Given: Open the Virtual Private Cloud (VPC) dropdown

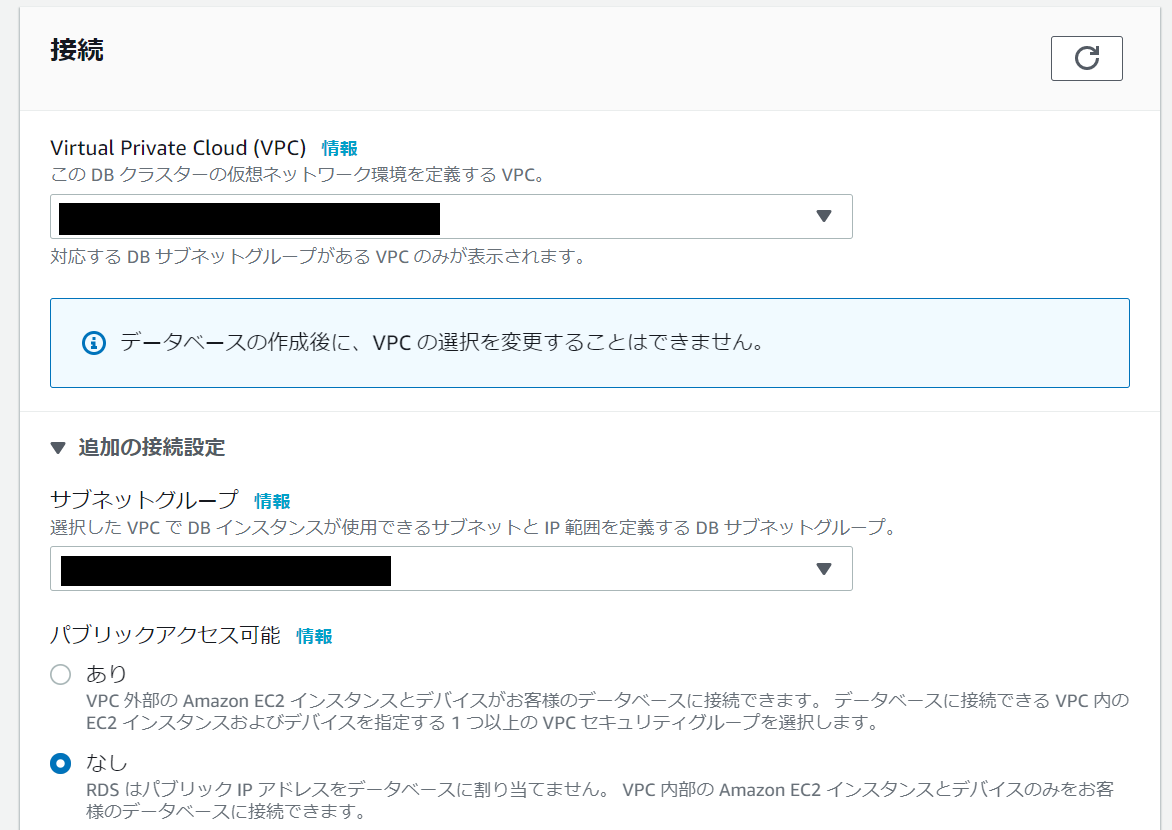Looking at the screenshot, I should 450,216.
